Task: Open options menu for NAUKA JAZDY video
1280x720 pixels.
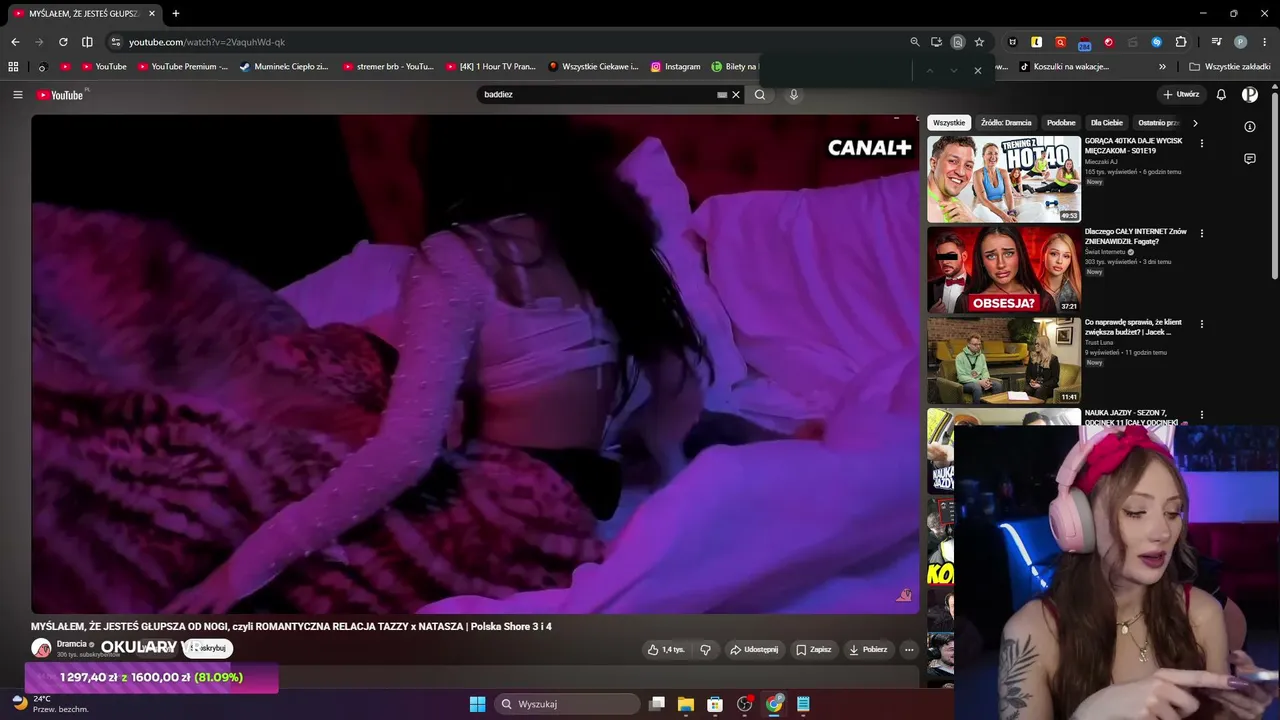Action: pyautogui.click(x=1202, y=414)
